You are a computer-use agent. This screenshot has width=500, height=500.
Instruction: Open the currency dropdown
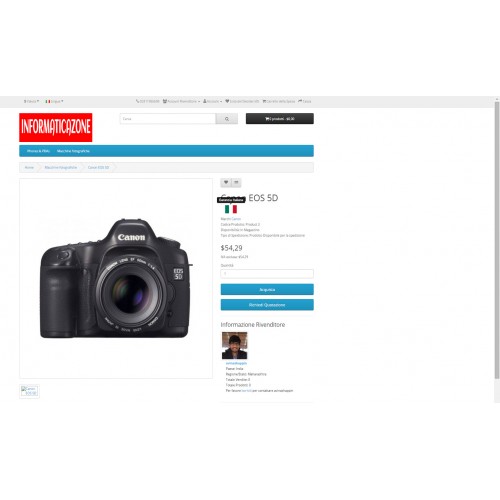[31, 101]
